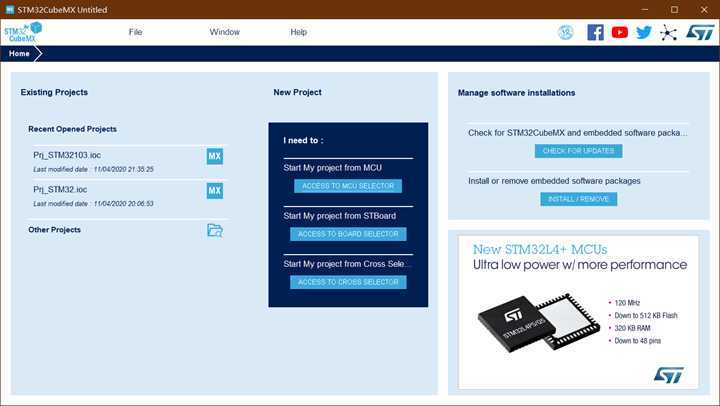Click the Manage software installations heading
Image resolution: width=720 pixels, height=406 pixels.
point(517,93)
